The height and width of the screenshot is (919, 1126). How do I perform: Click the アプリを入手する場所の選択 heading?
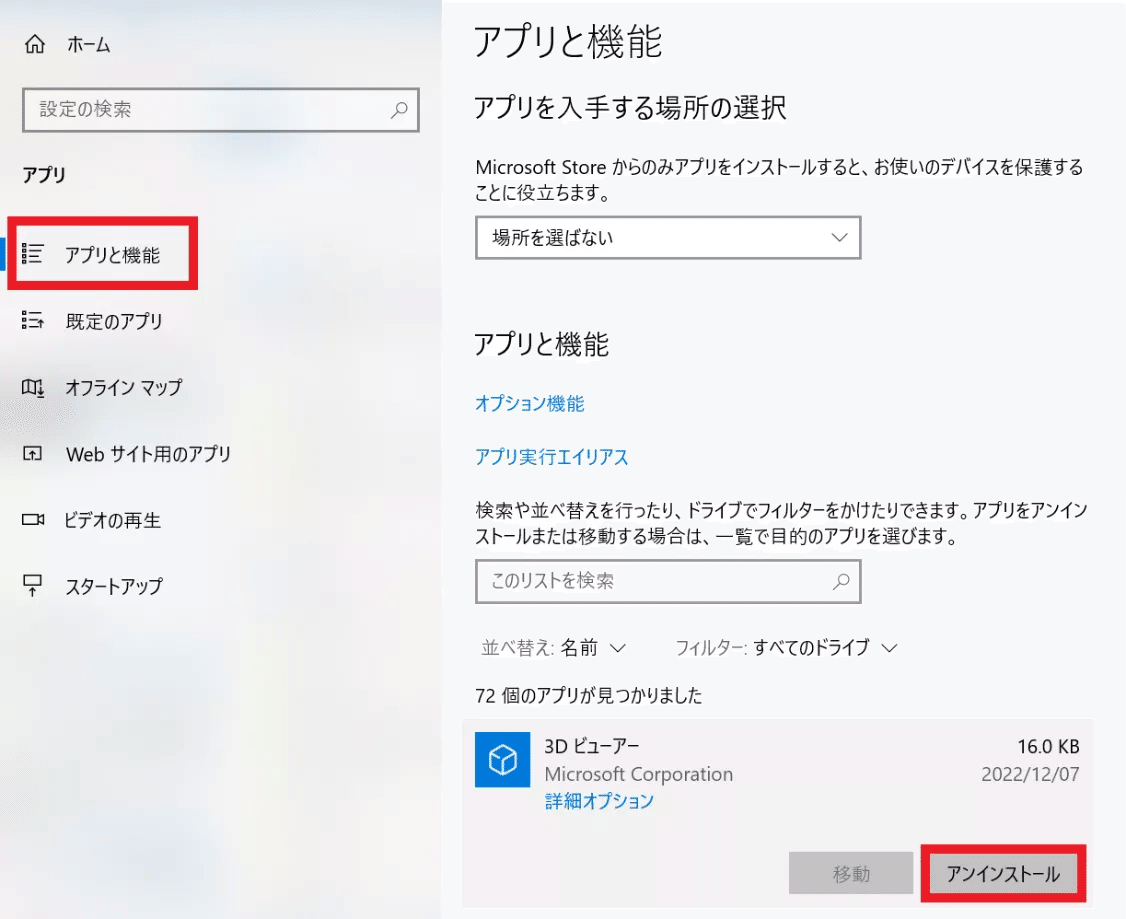[x=630, y=108]
